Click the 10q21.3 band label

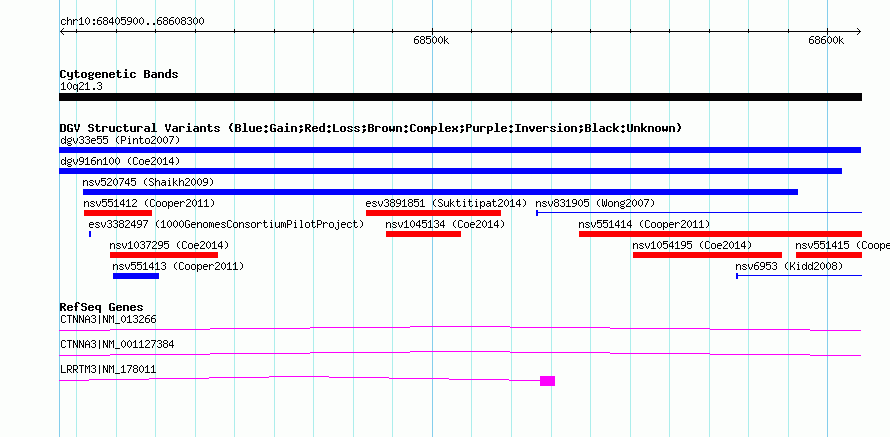click(81, 87)
